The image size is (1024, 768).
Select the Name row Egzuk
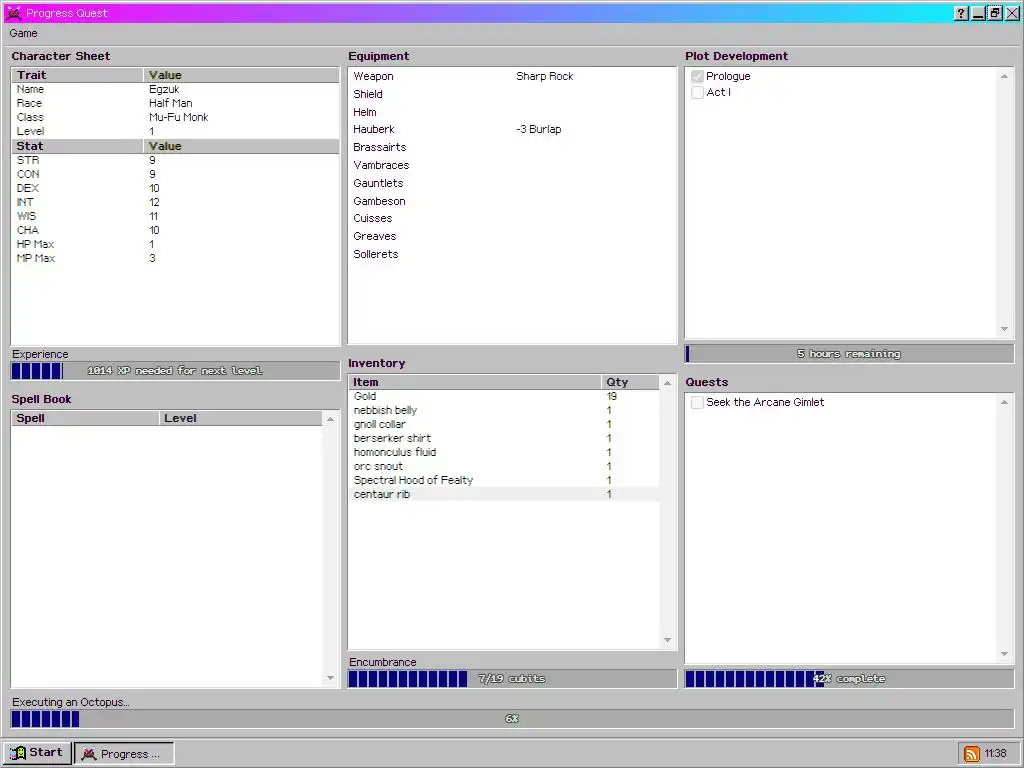pos(175,89)
